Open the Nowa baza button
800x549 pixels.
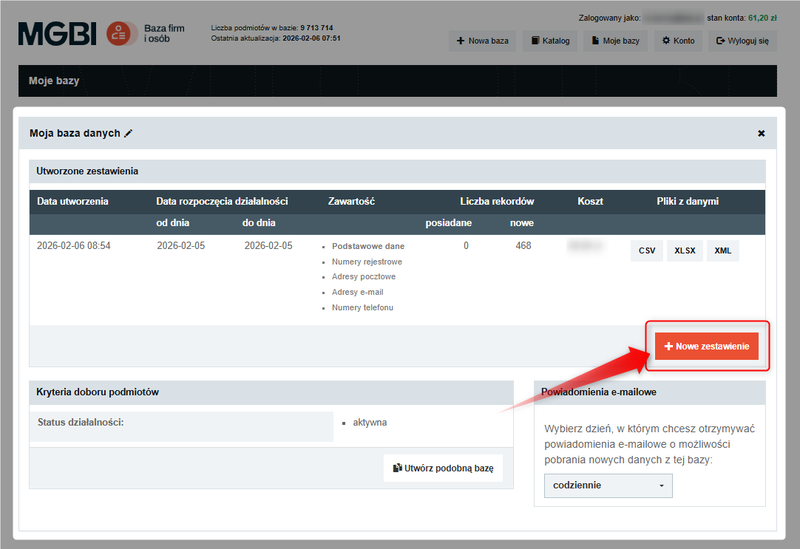[x=483, y=41]
